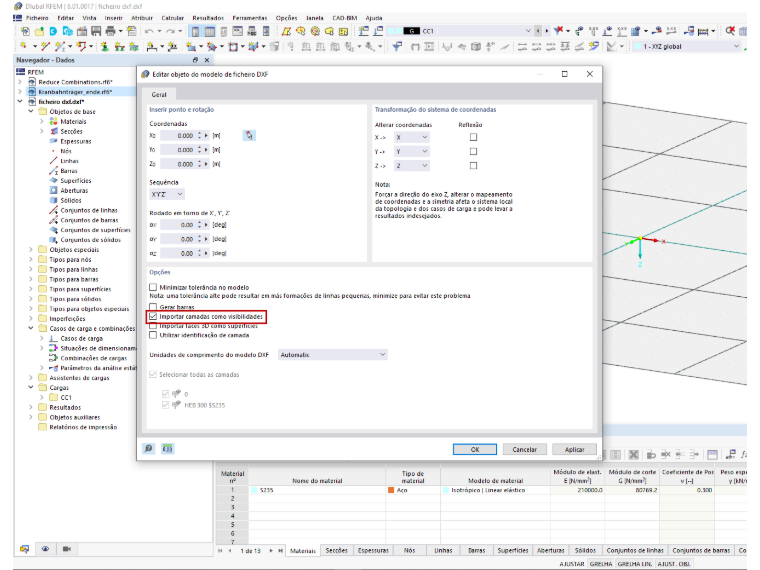Click the save icon in main toolbar

pos(96,31)
